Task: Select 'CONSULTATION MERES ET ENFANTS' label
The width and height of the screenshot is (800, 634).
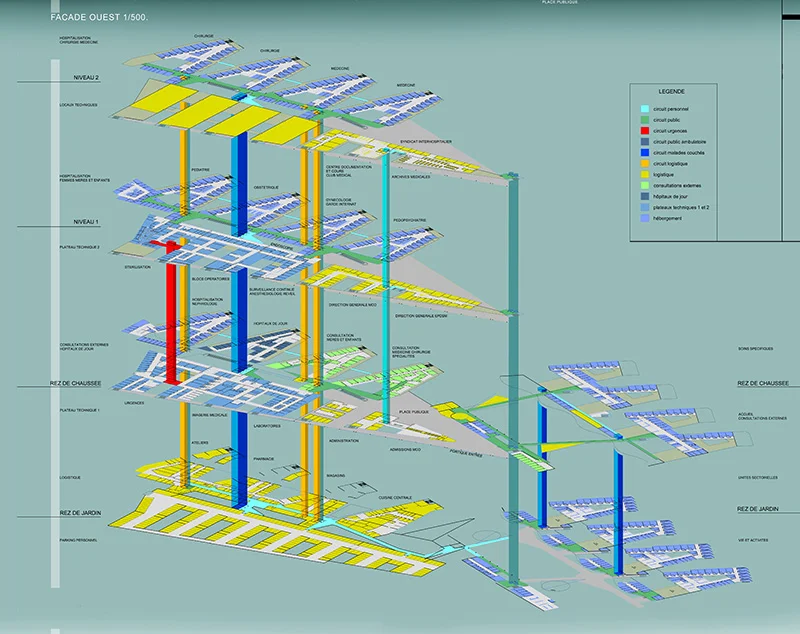Action: pos(344,338)
